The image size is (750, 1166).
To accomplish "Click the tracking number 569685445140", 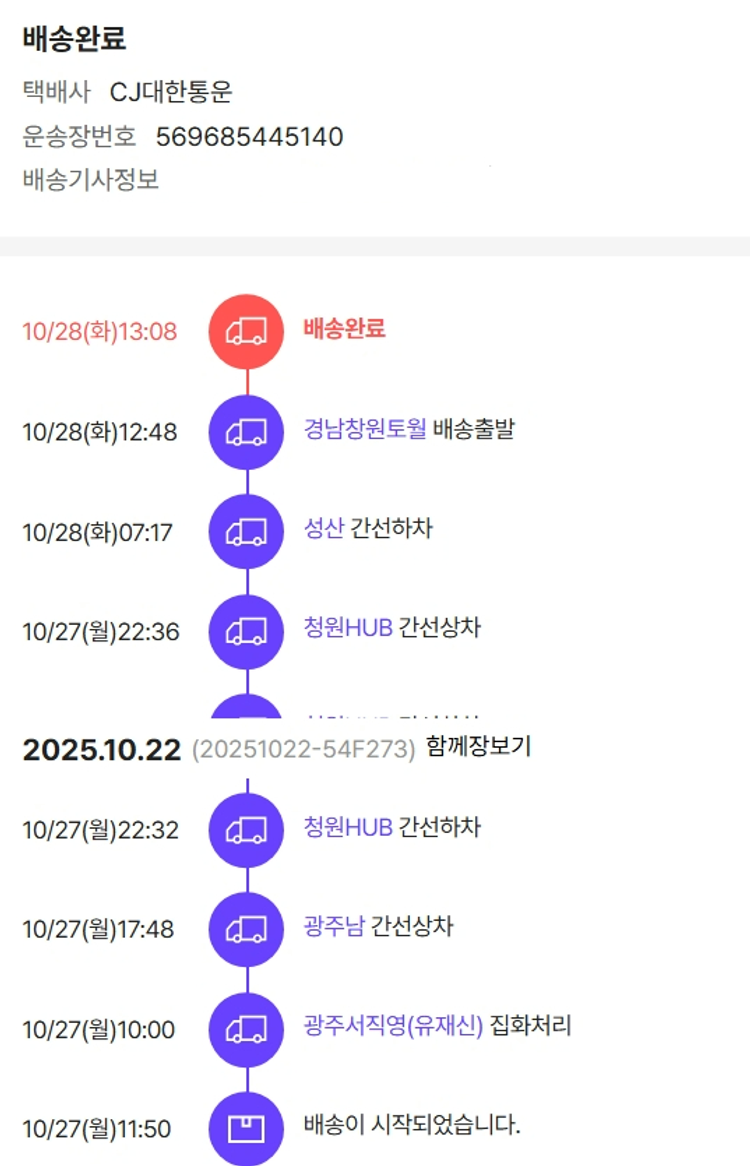I will (249, 137).
